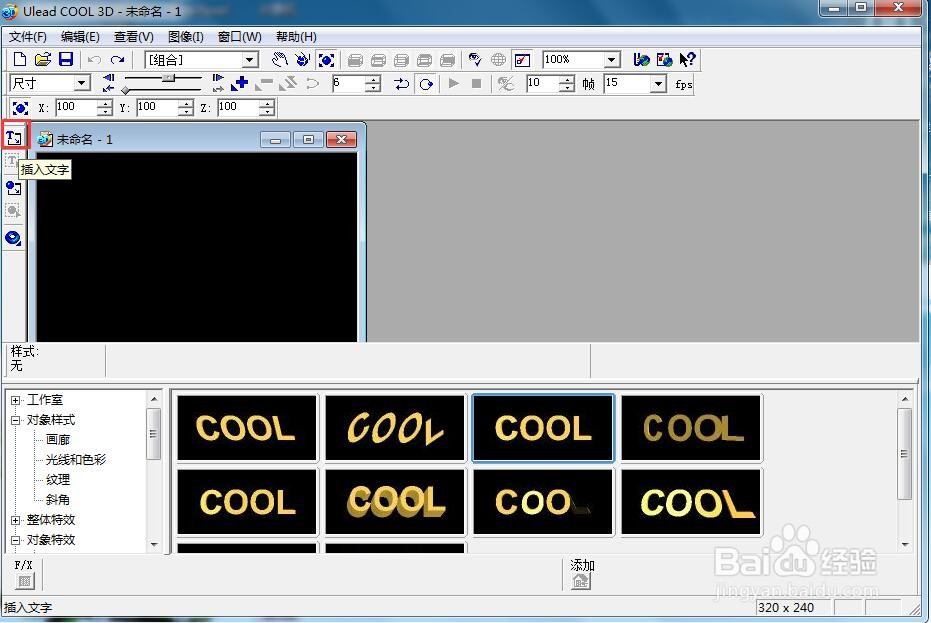Toggle loop animation mode
Image resolution: width=931 pixels, height=623 pixels.
point(426,84)
